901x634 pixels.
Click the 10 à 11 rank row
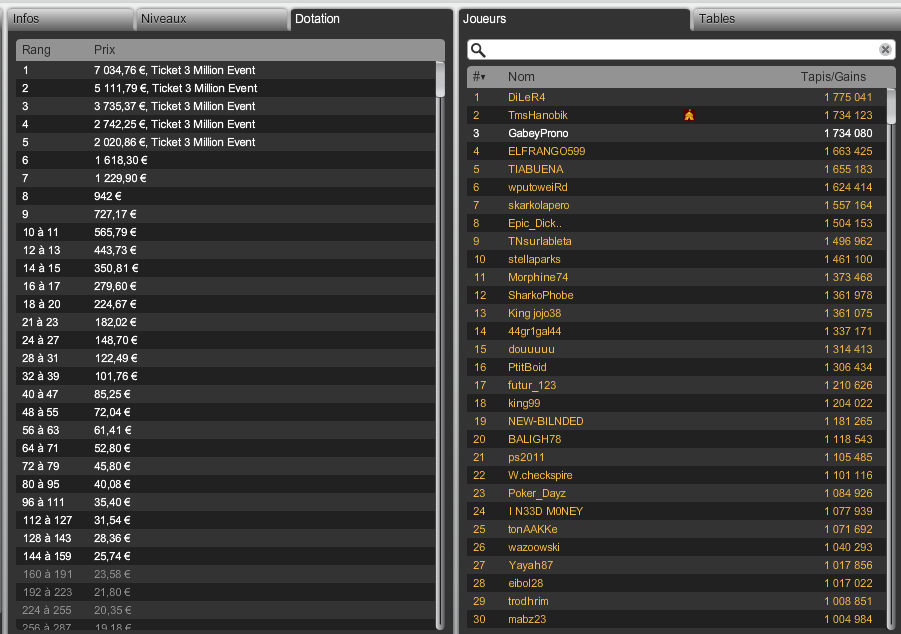coord(226,232)
